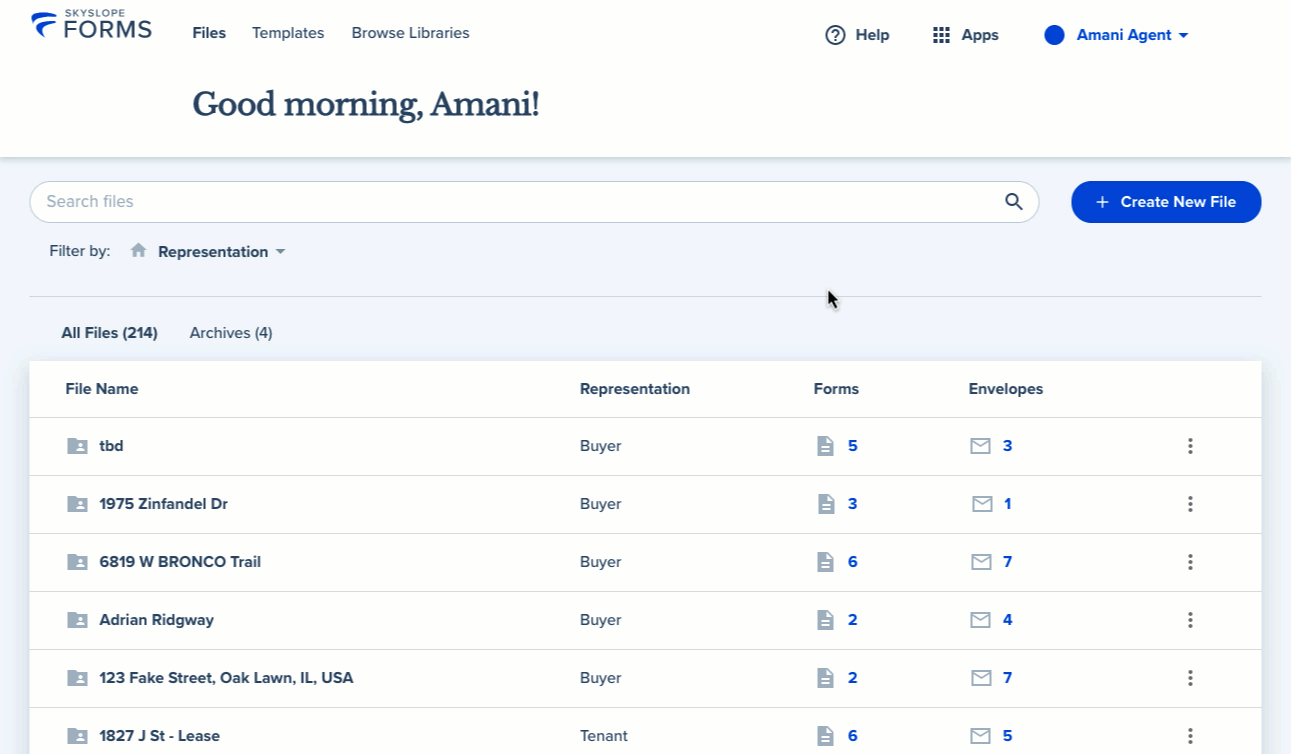Open envelopes count 3 for tbd
The height and width of the screenshot is (754, 1291).
coord(1008,446)
